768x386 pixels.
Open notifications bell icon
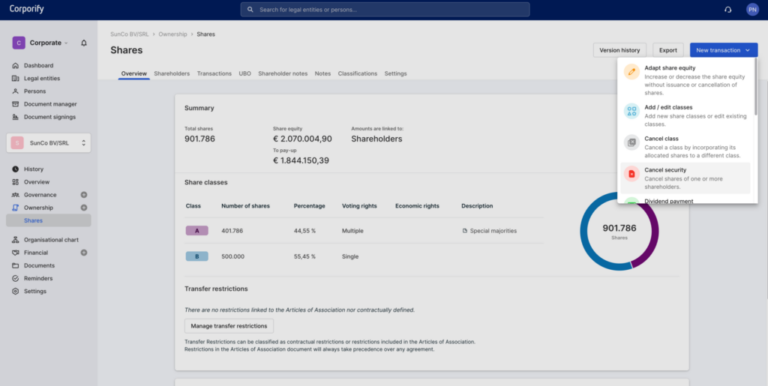(84, 43)
